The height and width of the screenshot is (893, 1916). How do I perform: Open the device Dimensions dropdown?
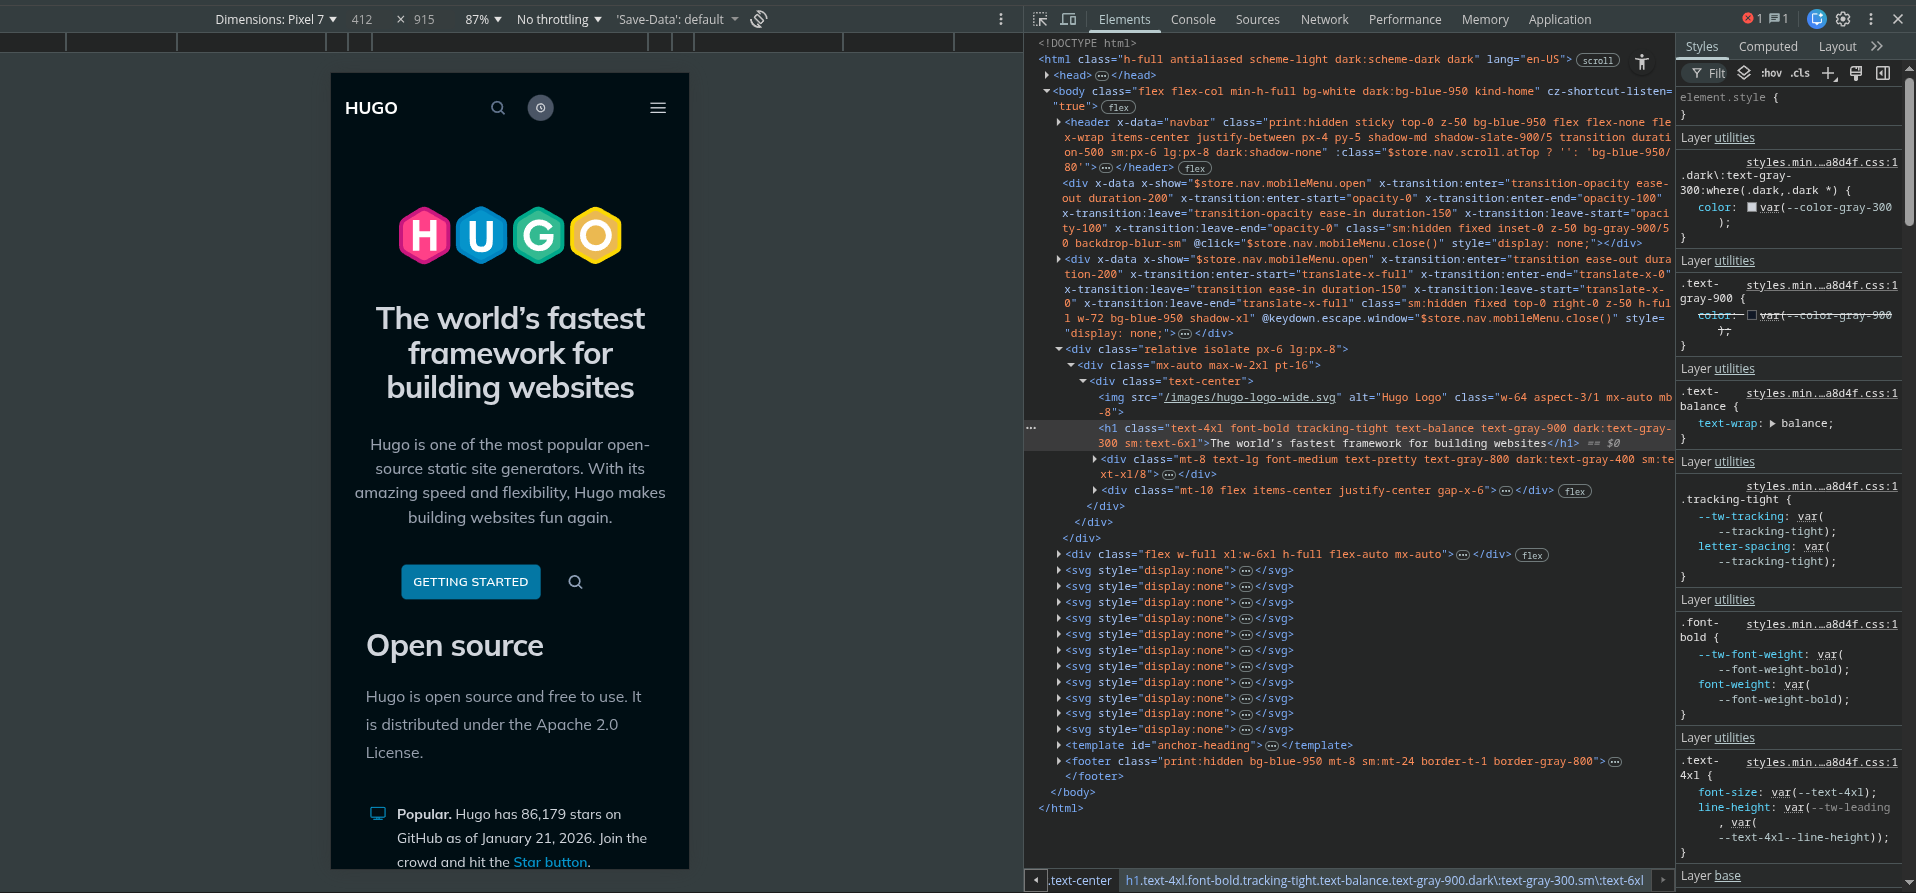click(275, 19)
